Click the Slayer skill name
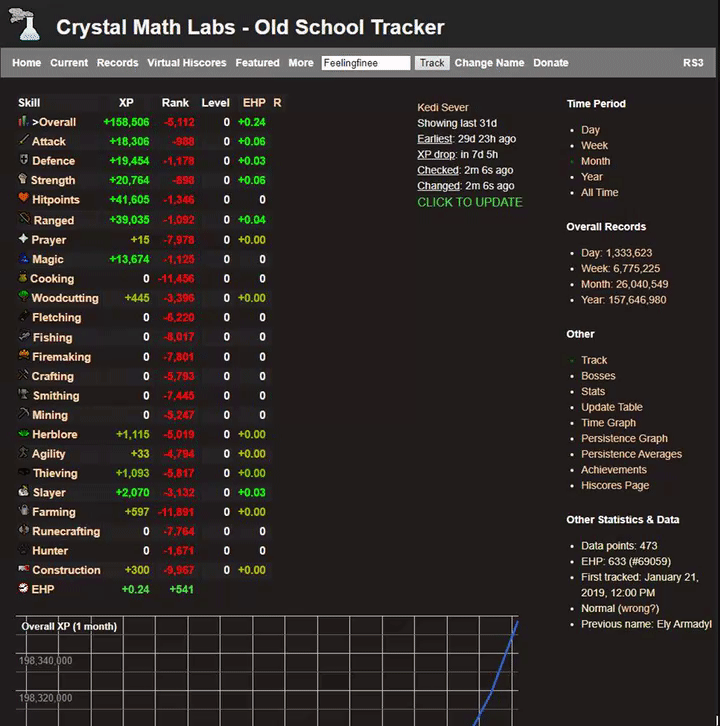720x726 pixels. tap(49, 493)
